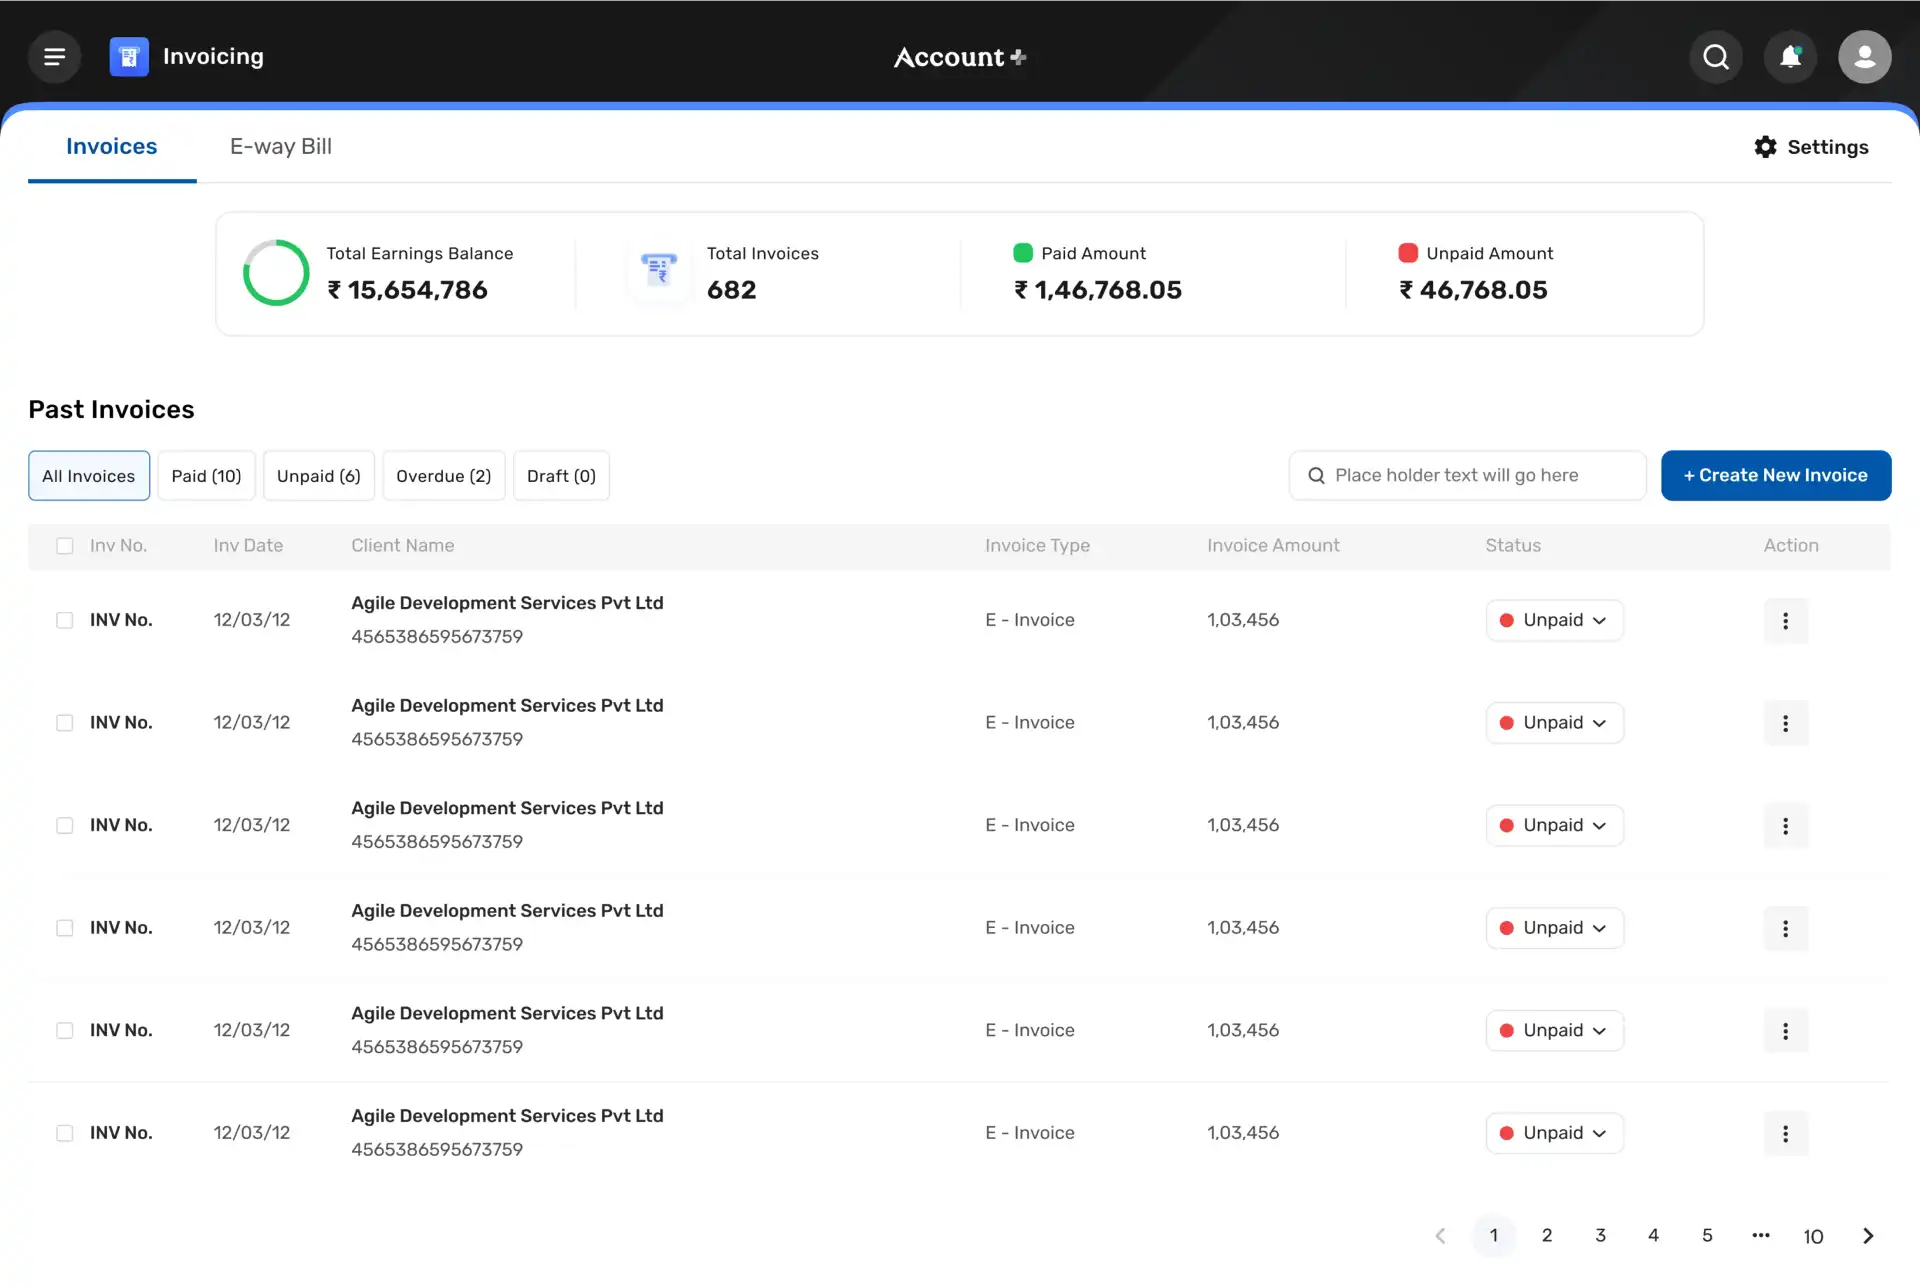The image size is (1920, 1286).
Task: Expand the Unpaid status dropdown in the sixth row
Action: (1554, 1134)
